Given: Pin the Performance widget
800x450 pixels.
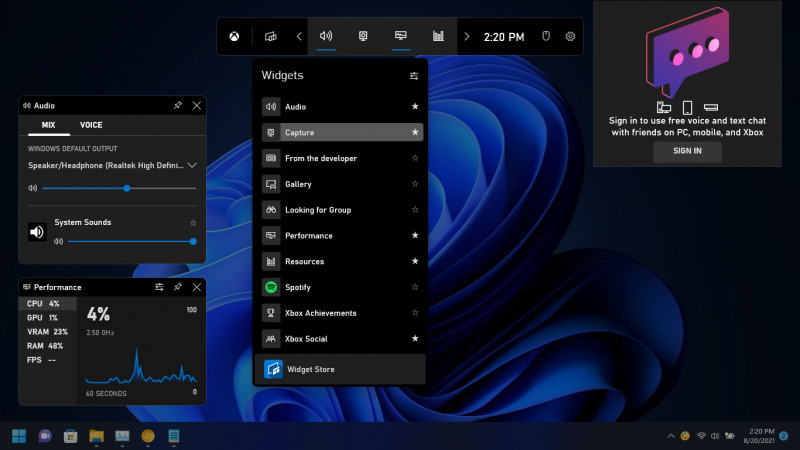Looking at the screenshot, I should coord(178,287).
